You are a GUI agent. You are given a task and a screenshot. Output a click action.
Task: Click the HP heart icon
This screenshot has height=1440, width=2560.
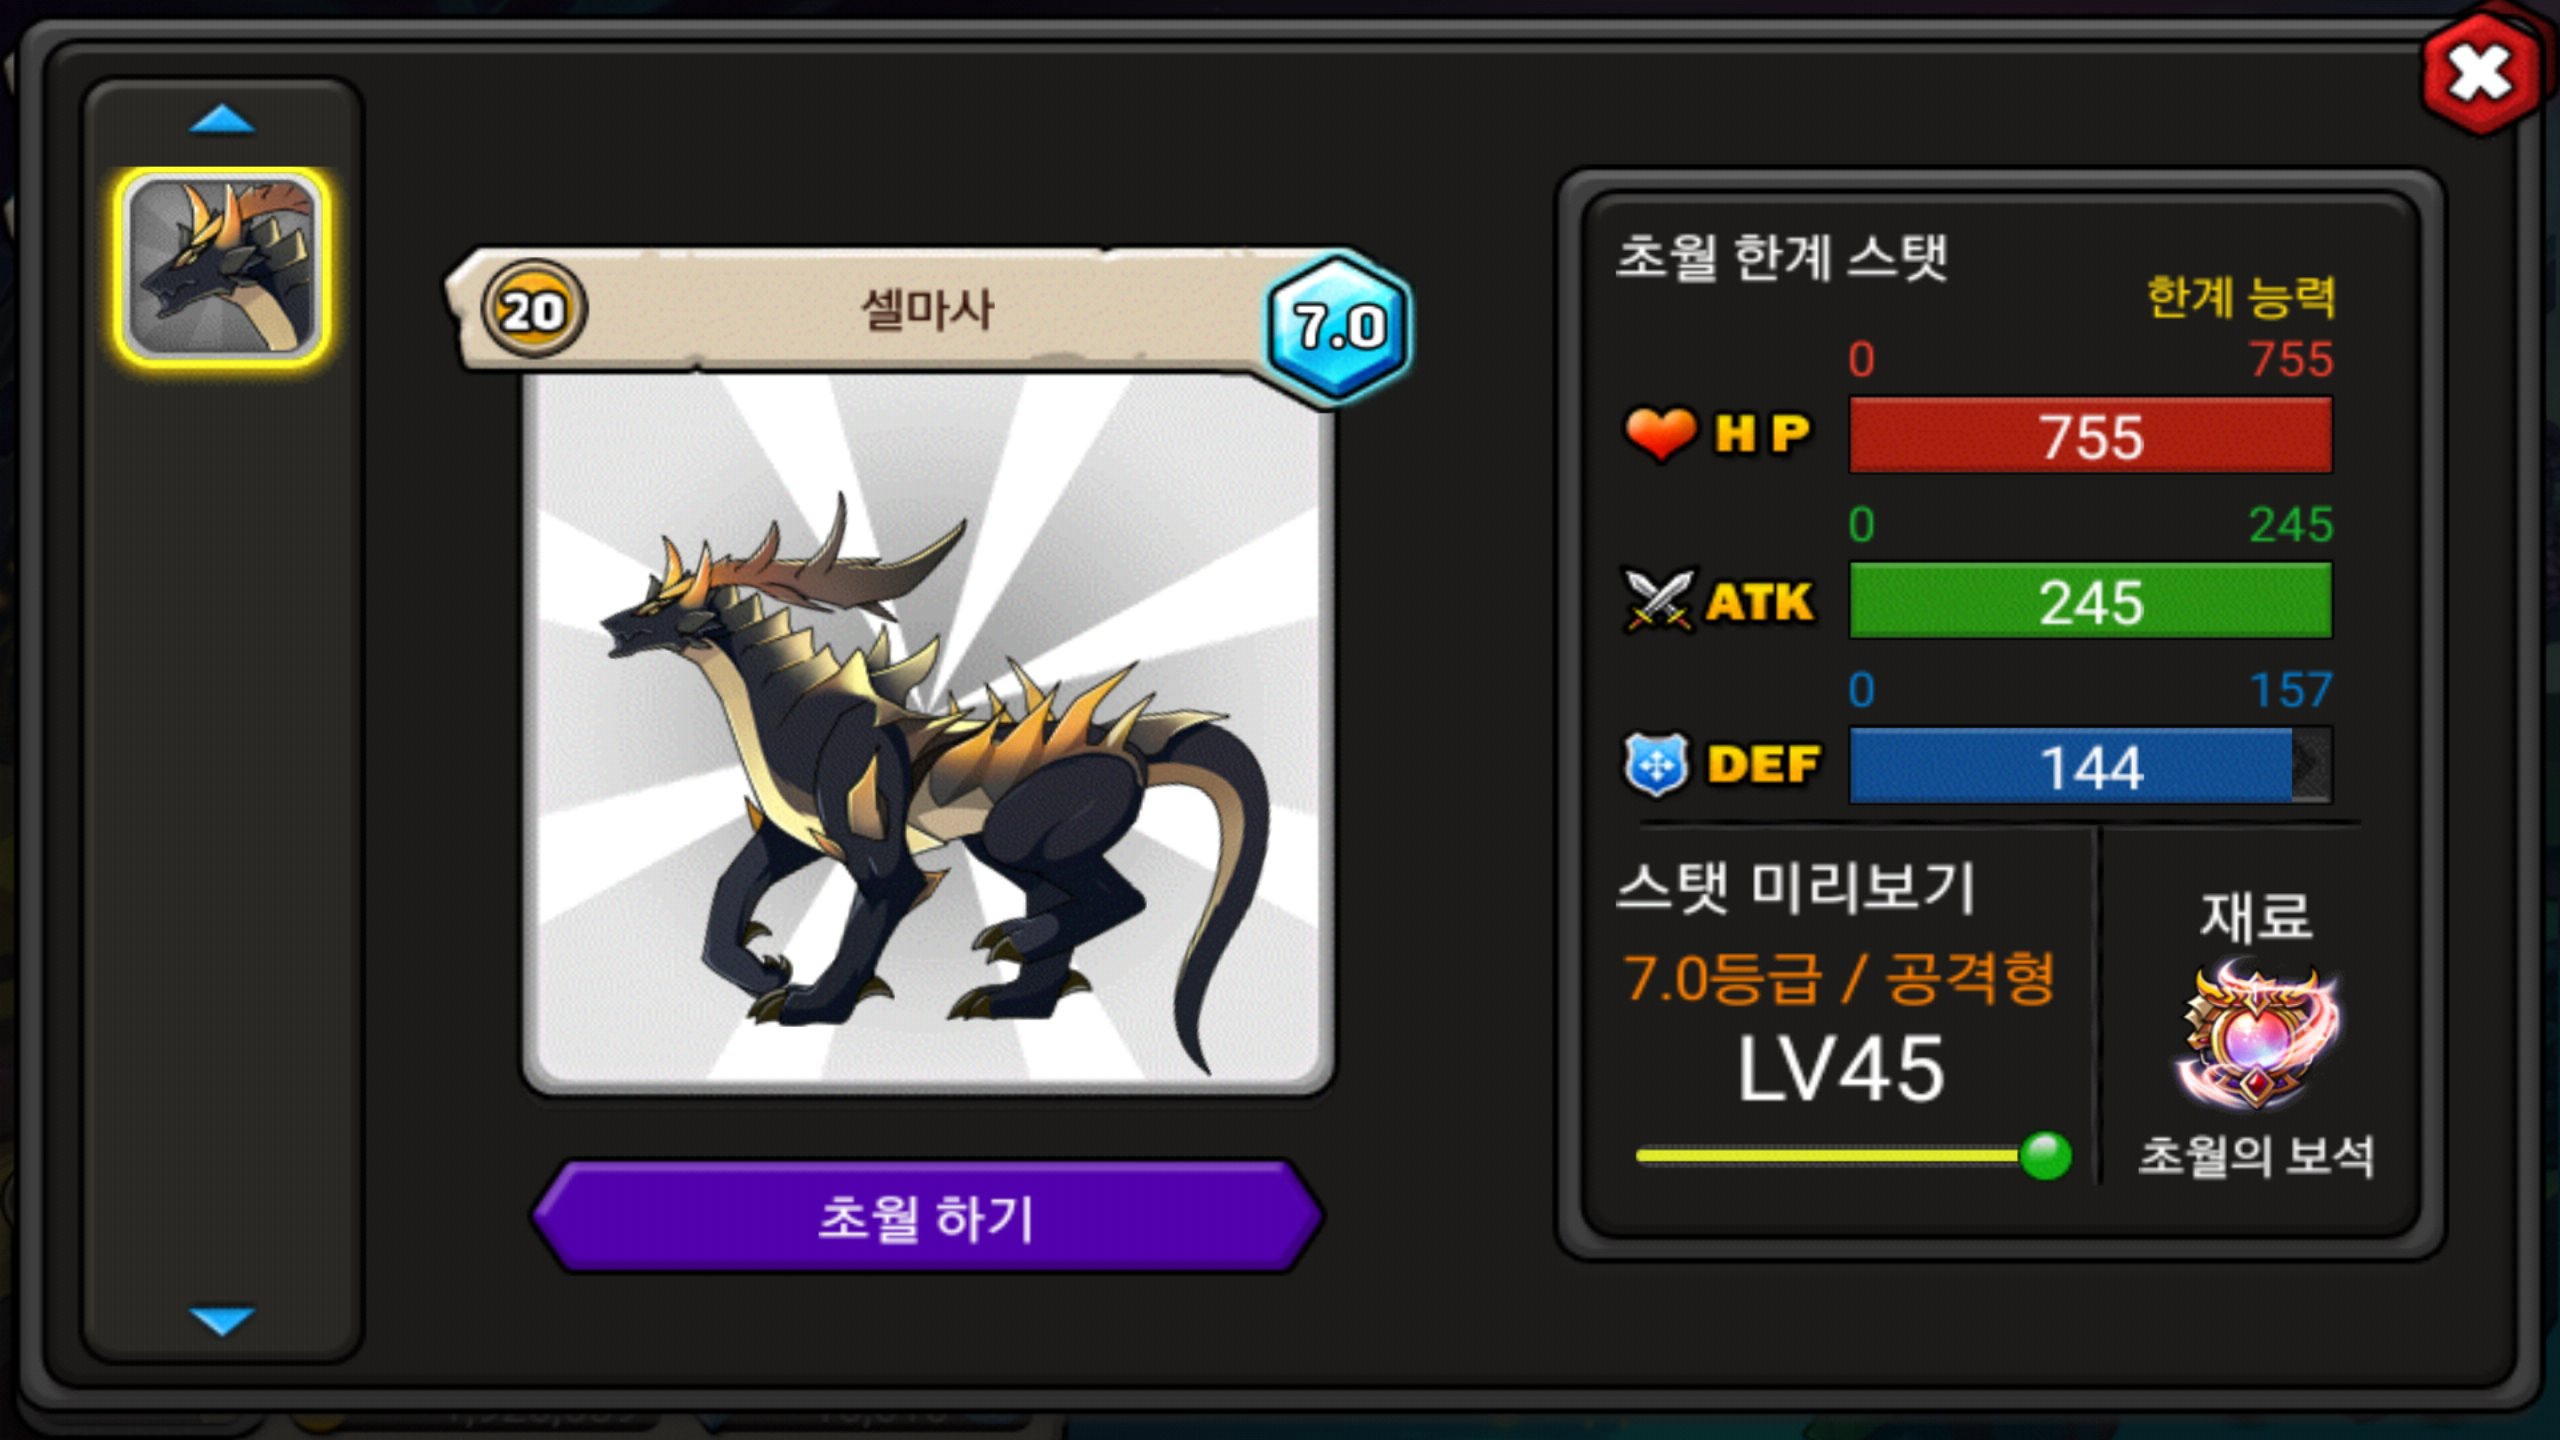tap(1660, 434)
